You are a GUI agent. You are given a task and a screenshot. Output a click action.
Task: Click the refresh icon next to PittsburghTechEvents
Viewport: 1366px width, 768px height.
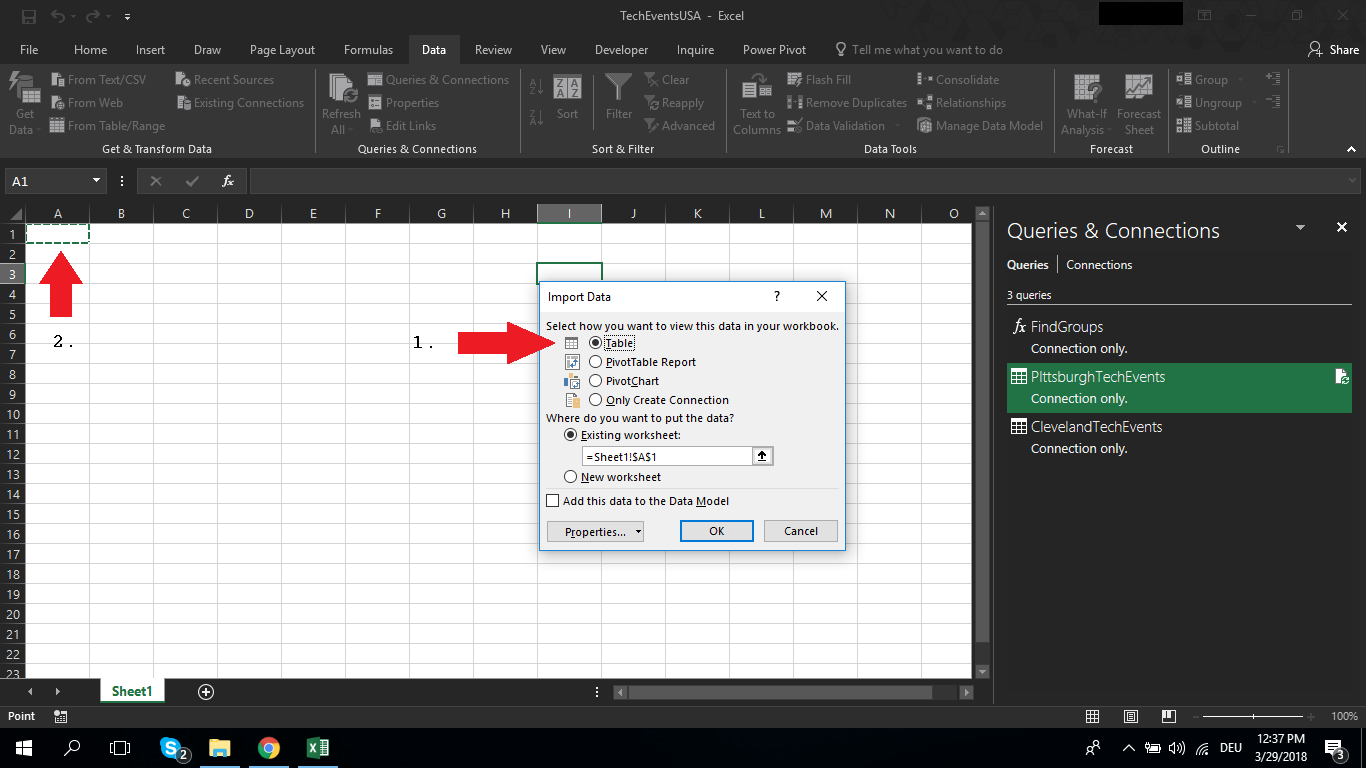(x=1342, y=377)
